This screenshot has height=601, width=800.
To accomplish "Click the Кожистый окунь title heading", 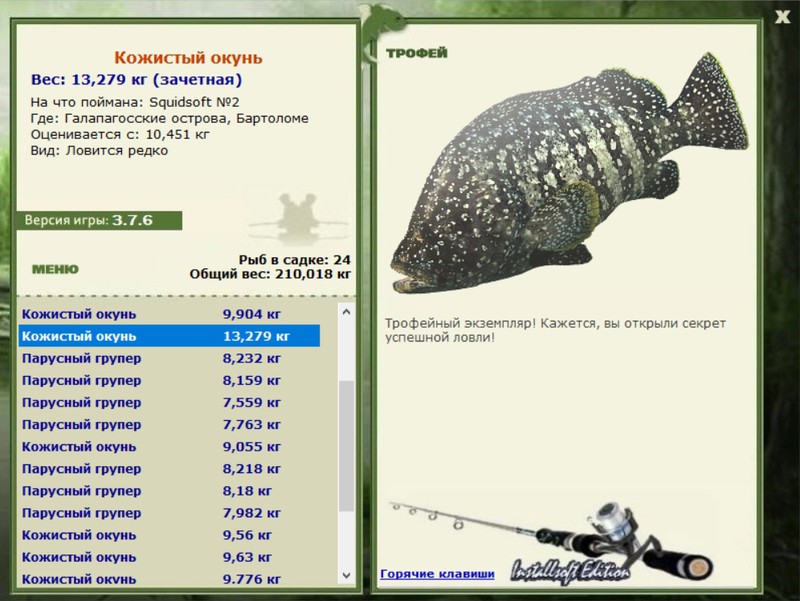I will coord(188,58).
